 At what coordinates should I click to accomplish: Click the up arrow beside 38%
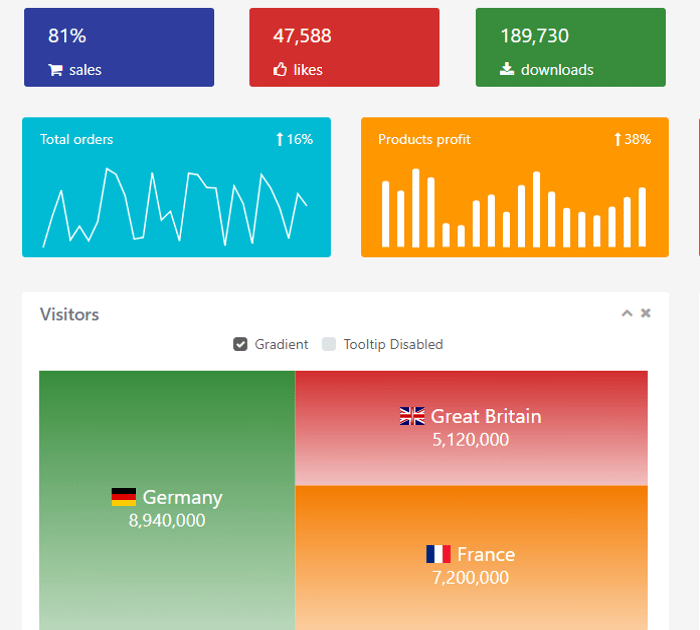(x=617, y=139)
